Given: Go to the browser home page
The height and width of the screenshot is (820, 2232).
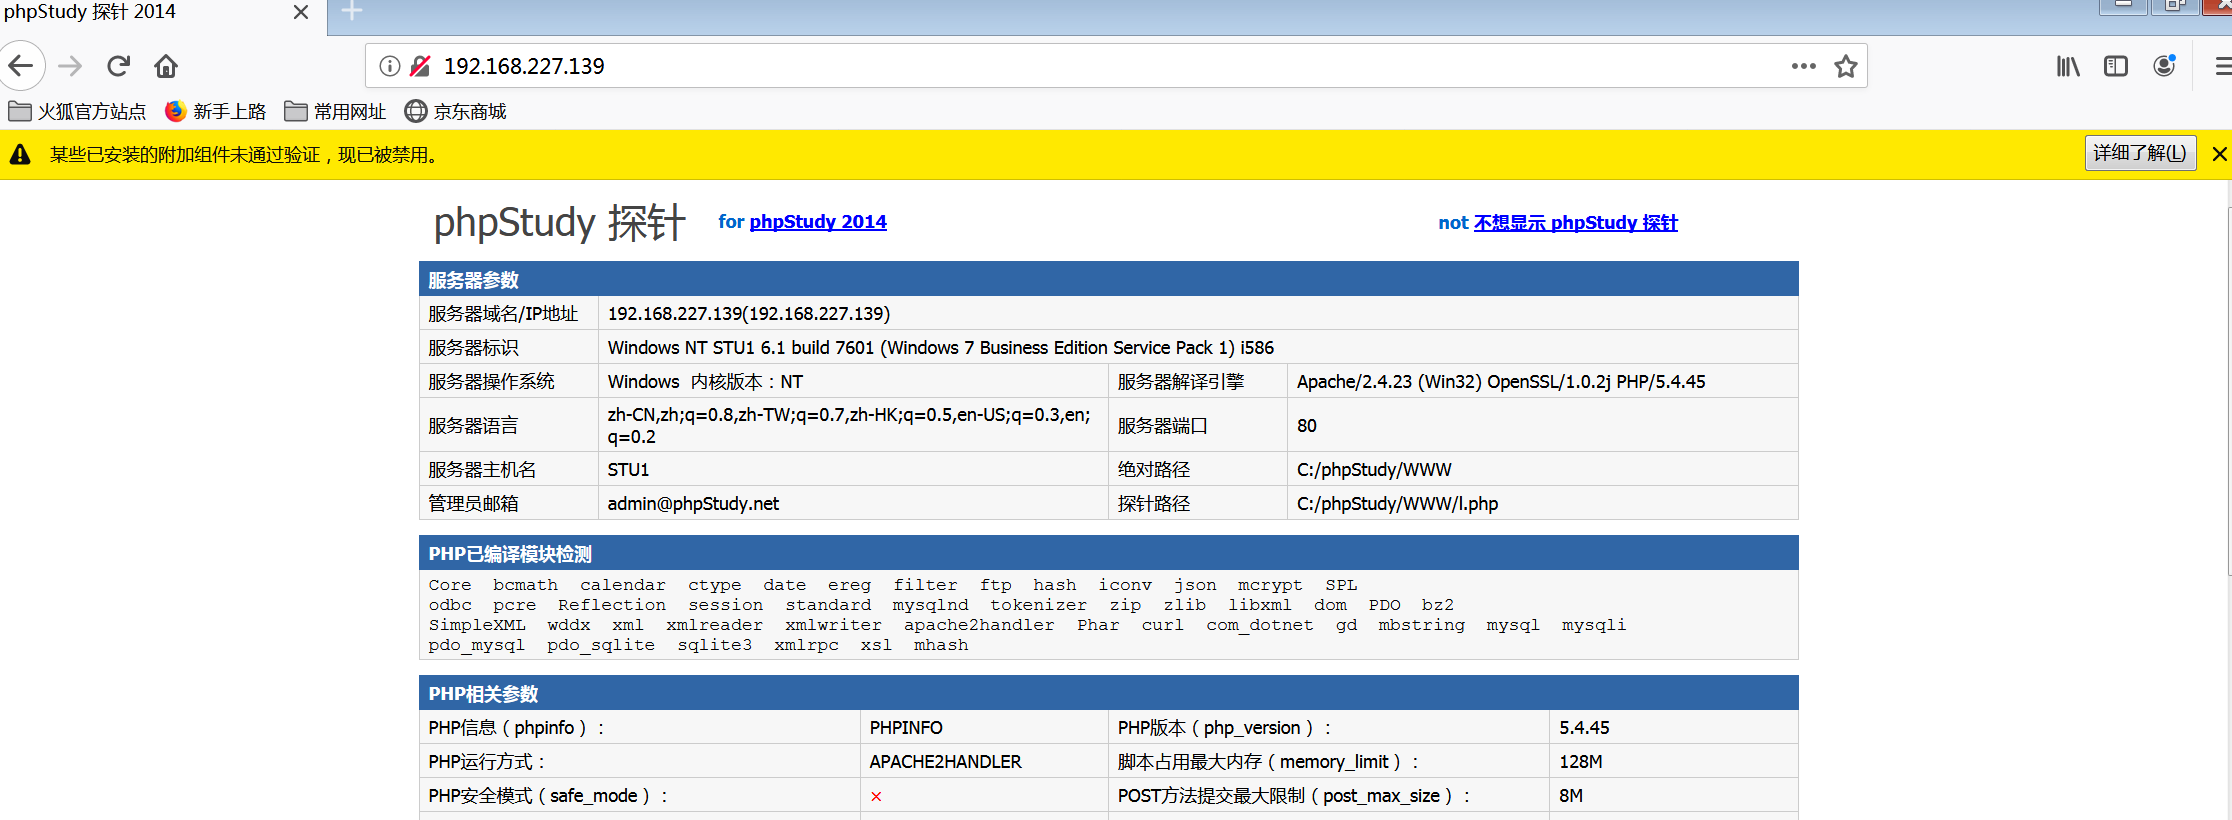Looking at the screenshot, I should pyautogui.click(x=166, y=66).
